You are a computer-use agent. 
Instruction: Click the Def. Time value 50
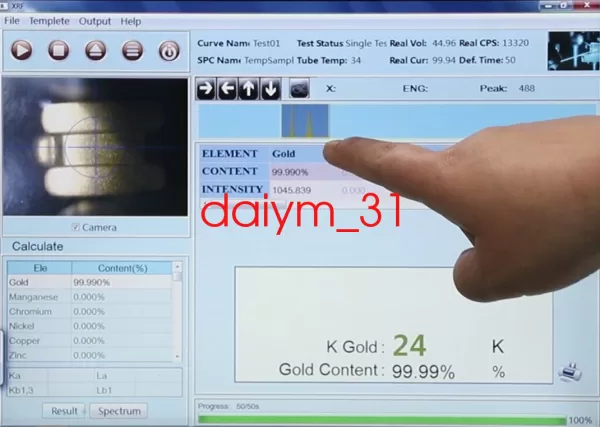(510, 60)
